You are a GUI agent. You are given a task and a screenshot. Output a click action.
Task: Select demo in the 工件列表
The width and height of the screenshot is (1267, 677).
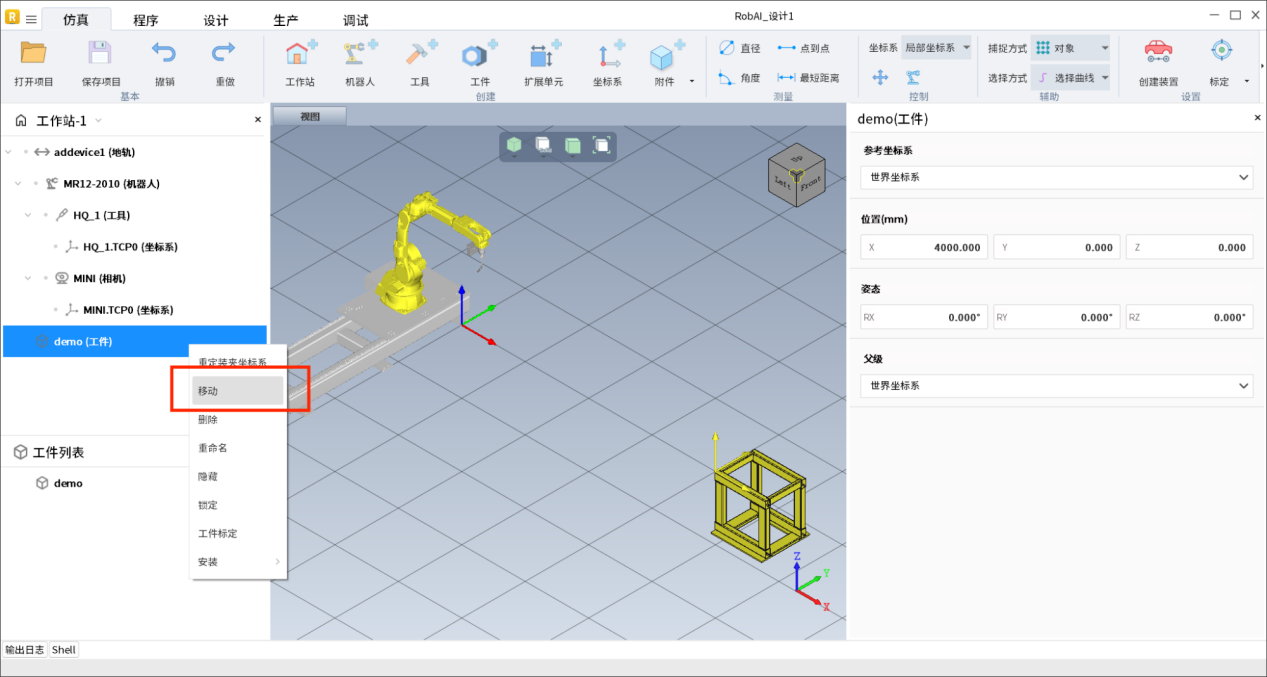[x=68, y=483]
